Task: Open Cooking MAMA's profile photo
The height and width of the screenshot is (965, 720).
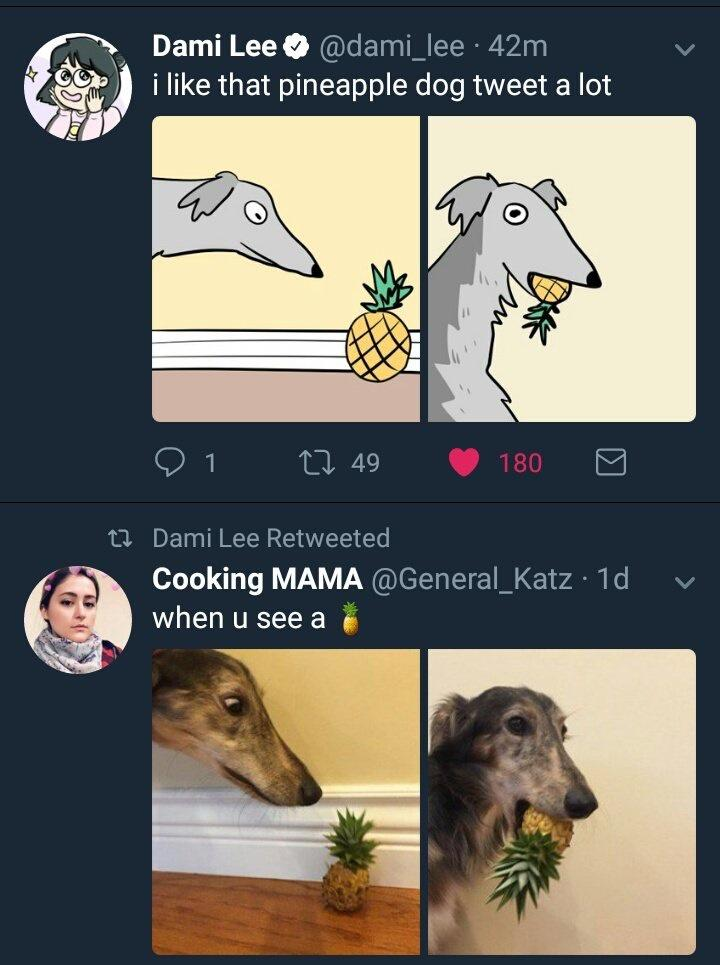Action: tap(78, 620)
